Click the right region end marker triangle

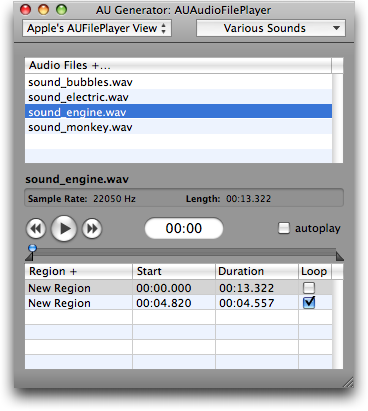pyautogui.click(x=340, y=256)
